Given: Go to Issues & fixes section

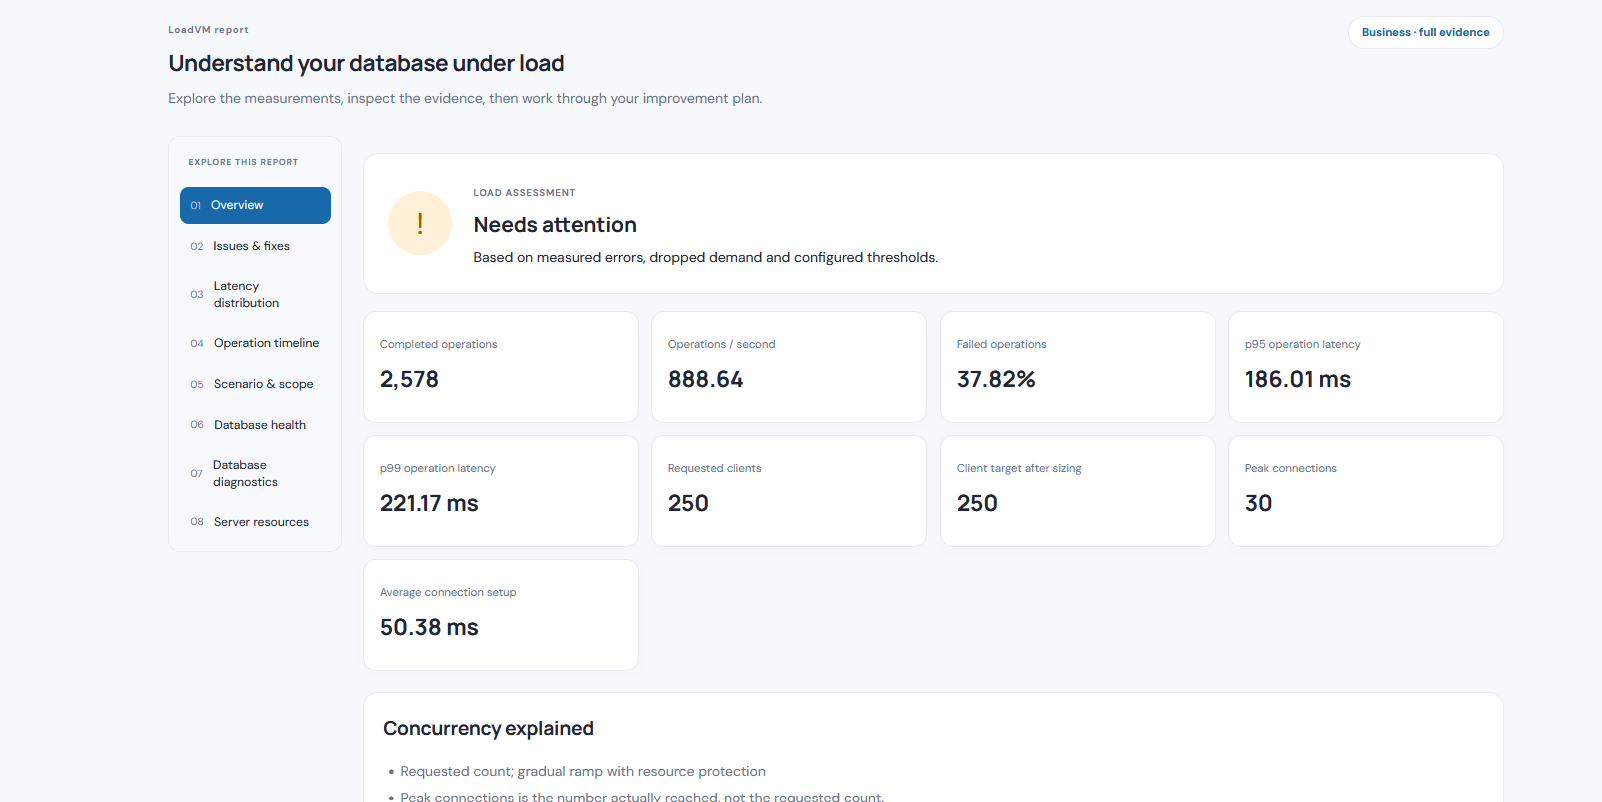Looking at the screenshot, I should click(255, 246).
